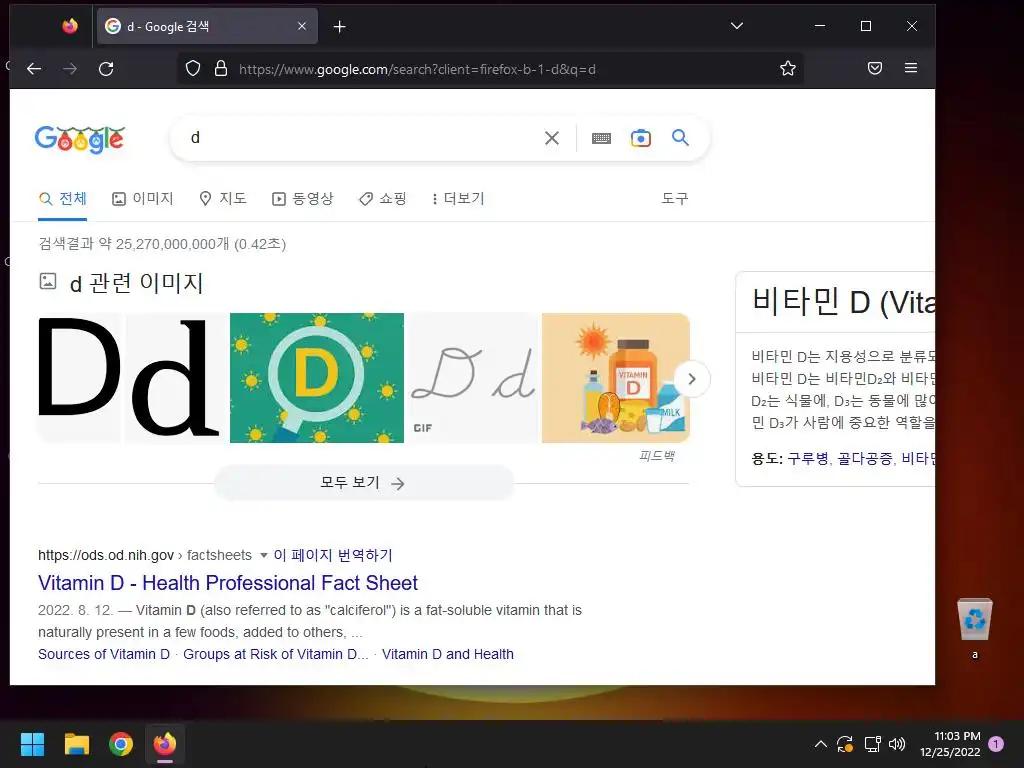This screenshot has width=1024, height=768.
Task: Open the on-screen keyboard input tool
Action: pyautogui.click(x=601, y=138)
